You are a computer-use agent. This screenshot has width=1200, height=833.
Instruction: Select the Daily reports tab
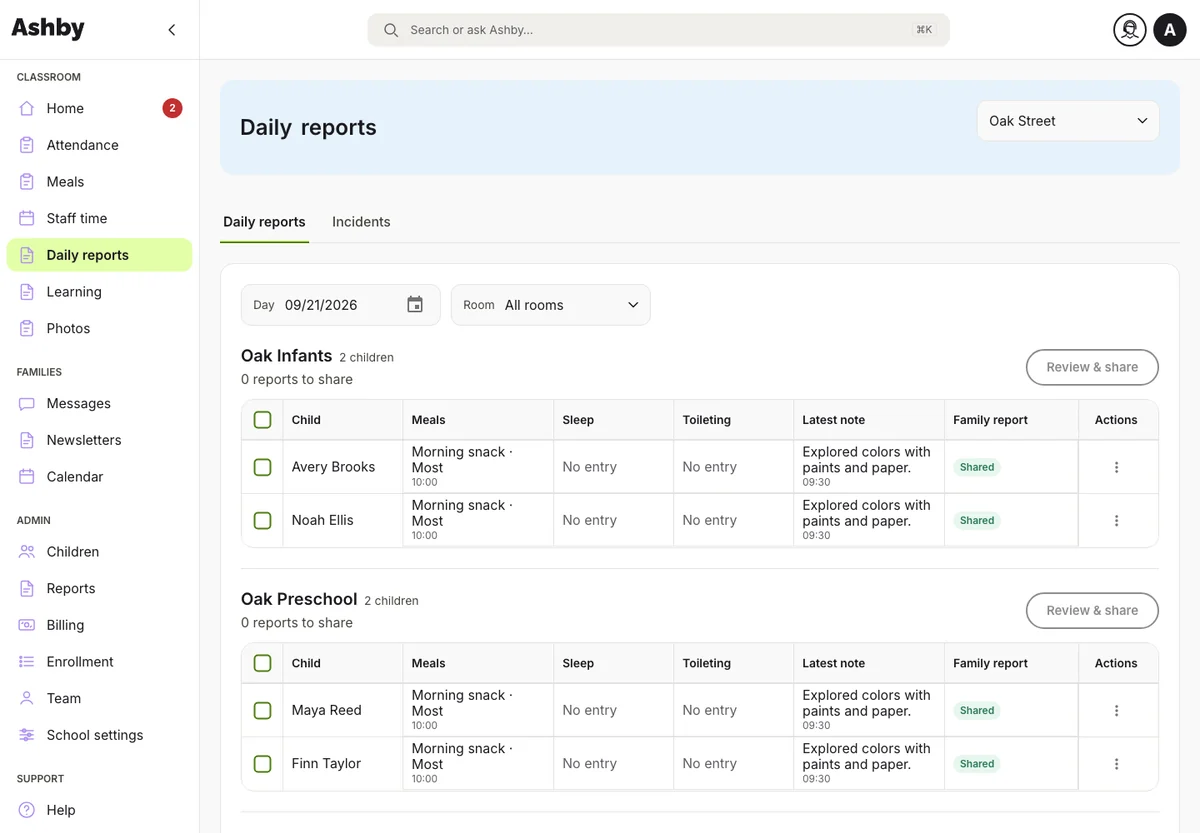point(264,222)
